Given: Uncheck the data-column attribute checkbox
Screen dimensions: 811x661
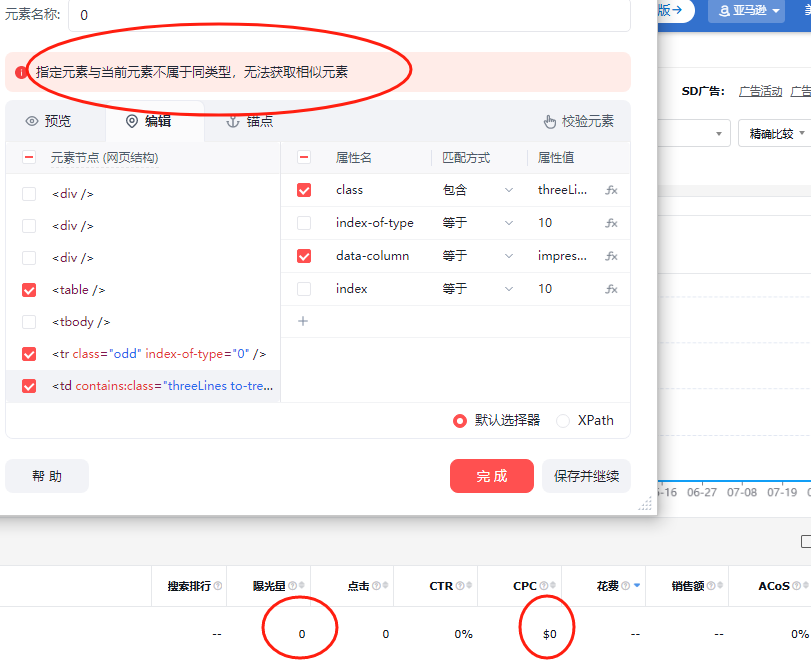Looking at the screenshot, I should tap(304, 256).
